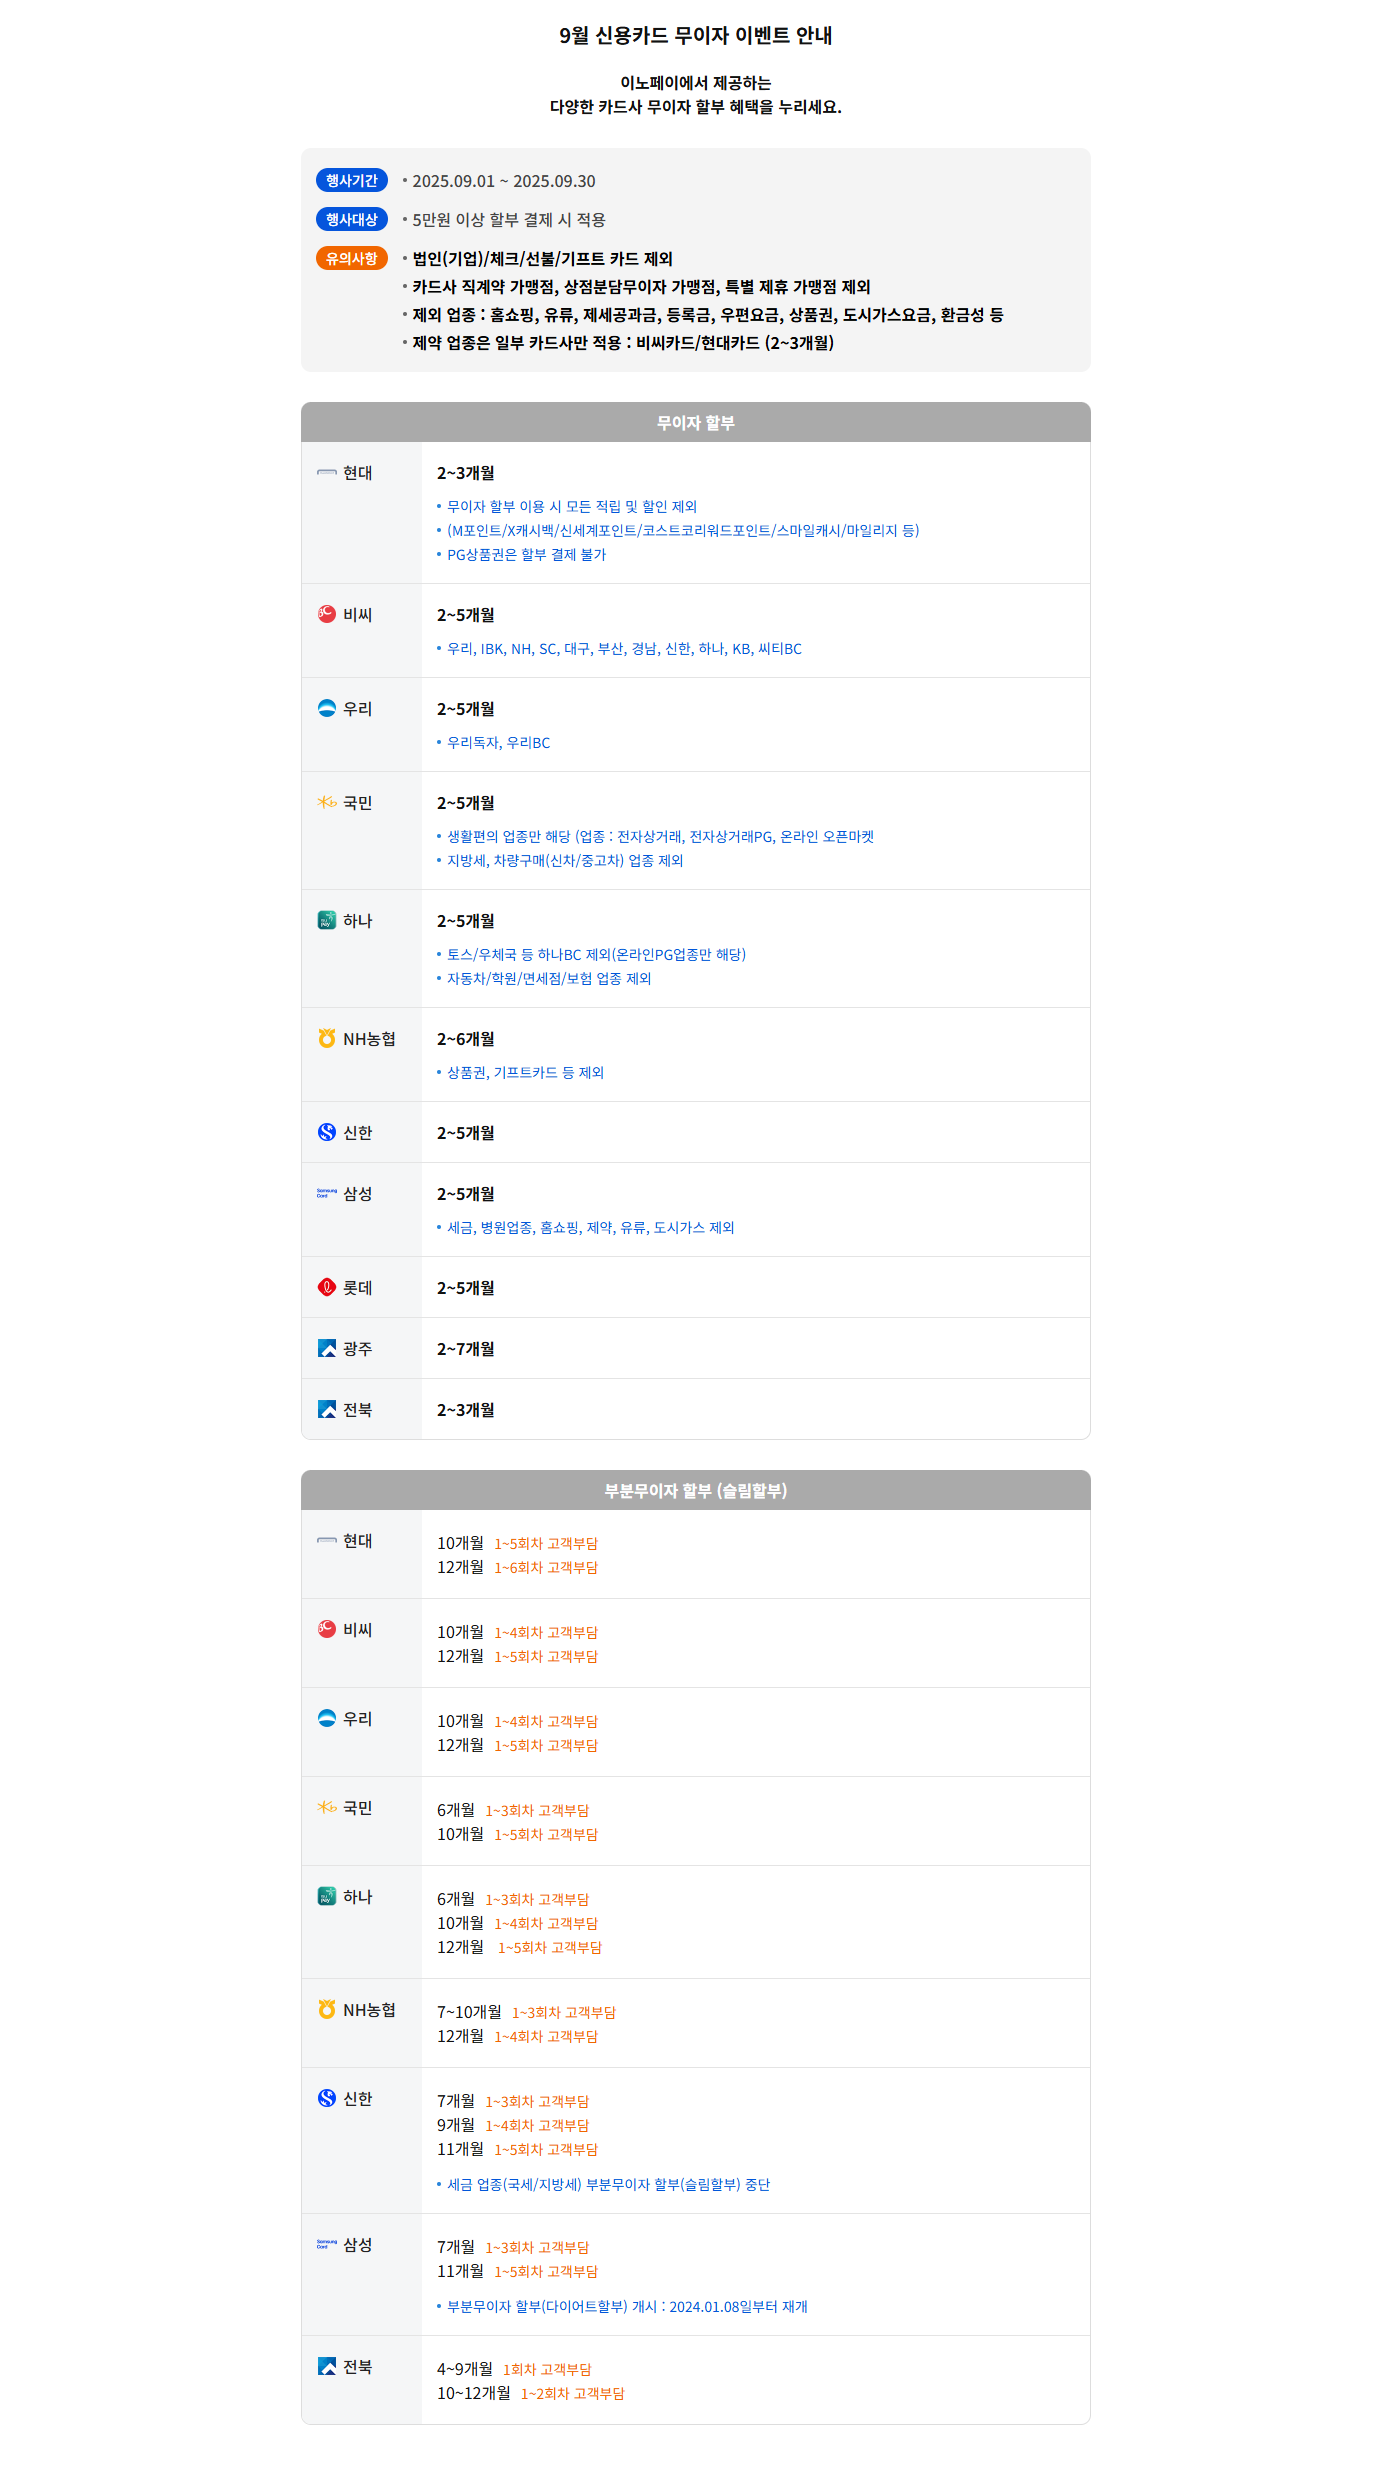
Task: Click the 우리 card logo in 무이자 할부 table
Action: click(327, 708)
